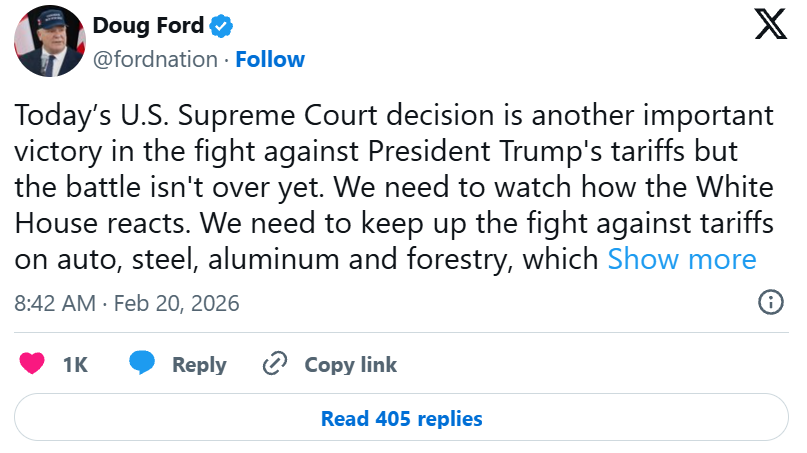The image size is (807, 453).
Task: Expand the tweet with Show more
Action: click(682, 259)
